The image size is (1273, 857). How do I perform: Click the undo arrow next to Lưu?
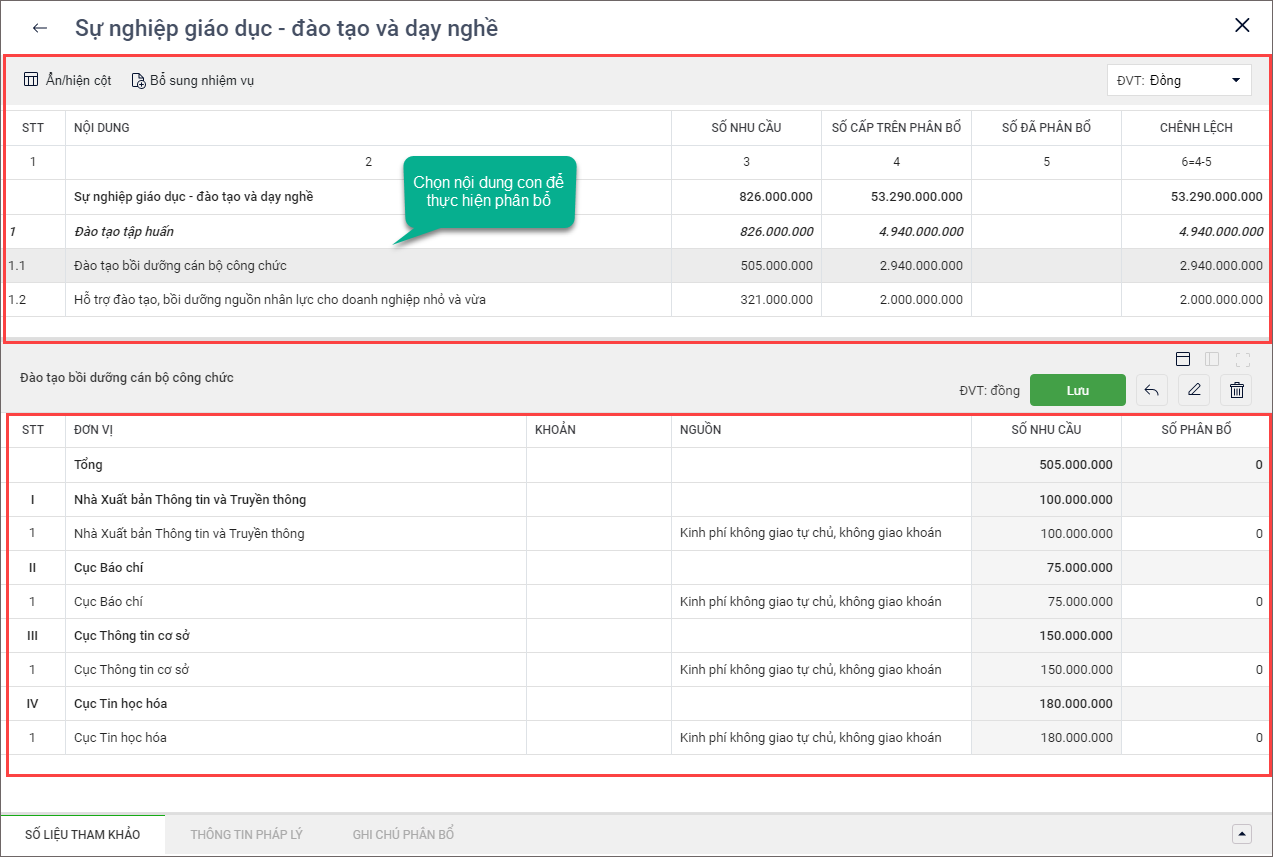point(1152,390)
